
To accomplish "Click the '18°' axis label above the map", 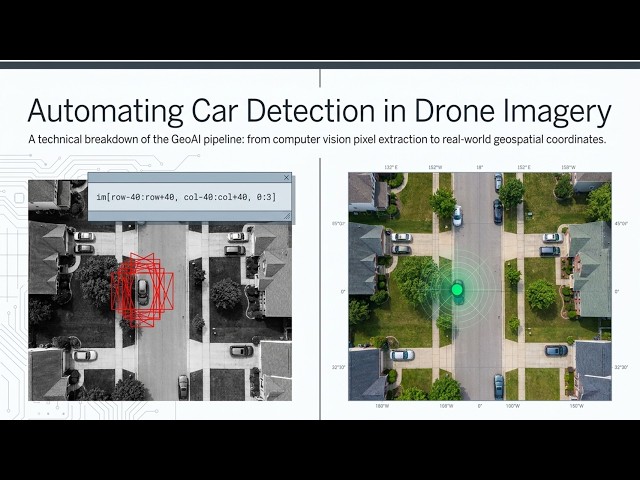I will [x=480, y=167].
